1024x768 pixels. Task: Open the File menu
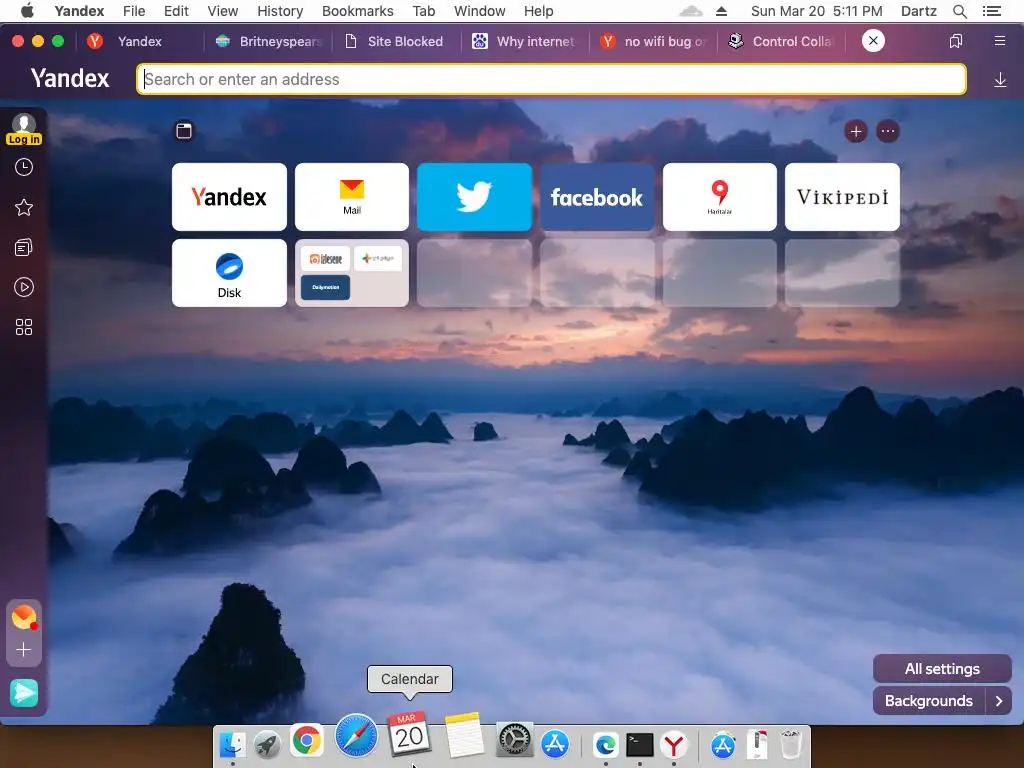click(x=134, y=11)
